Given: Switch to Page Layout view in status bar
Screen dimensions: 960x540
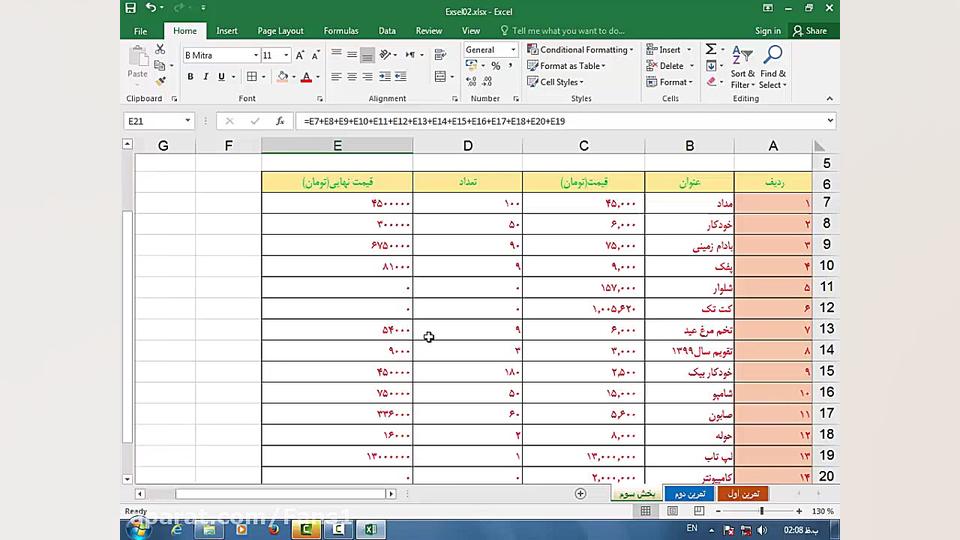Looking at the screenshot, I should click(x=672, y=511).
